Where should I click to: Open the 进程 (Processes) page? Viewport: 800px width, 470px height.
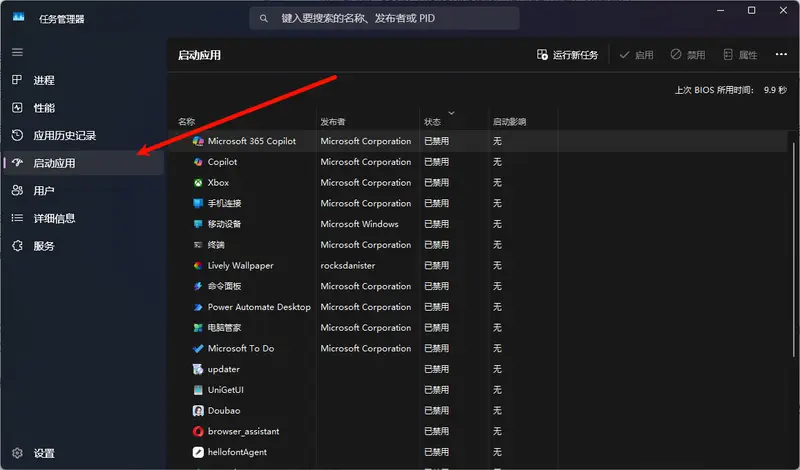[83, 80]
